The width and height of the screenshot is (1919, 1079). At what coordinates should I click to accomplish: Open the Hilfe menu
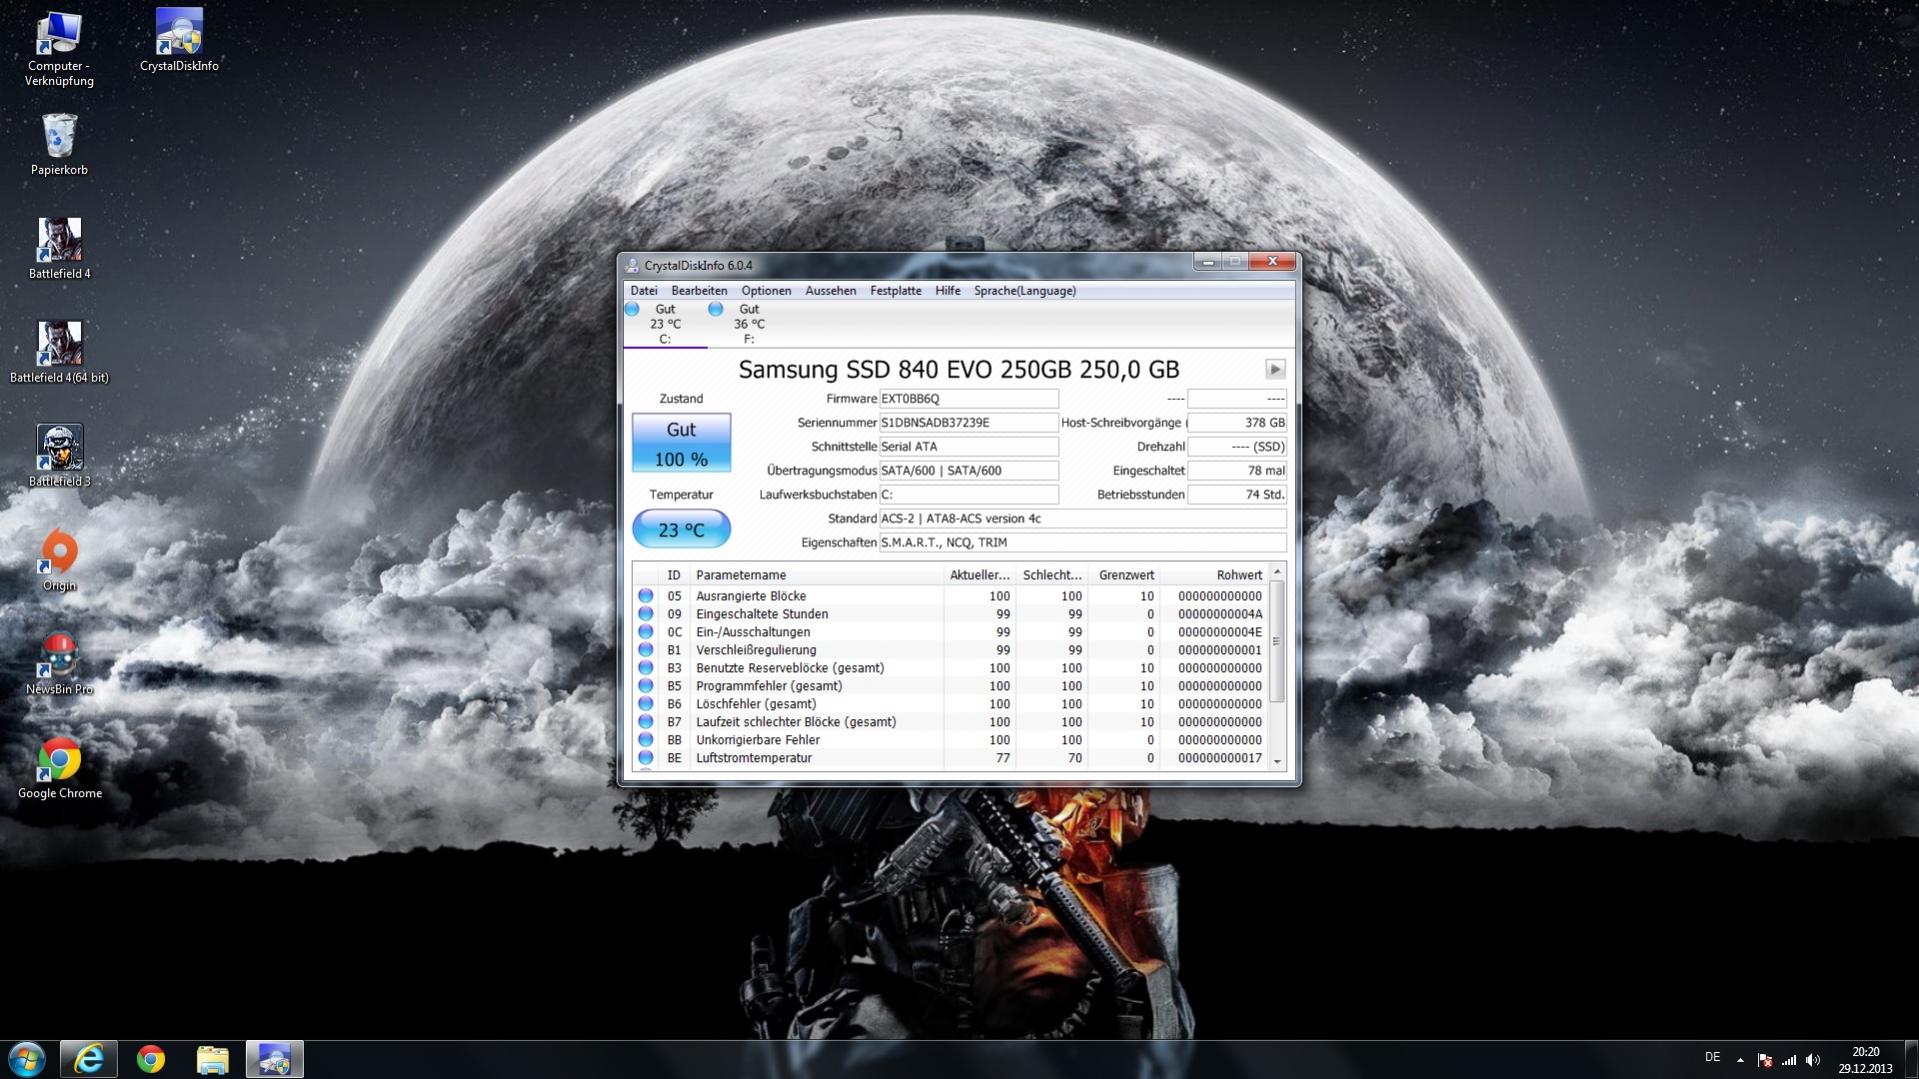pyautogui.click(x=947, y=291)
